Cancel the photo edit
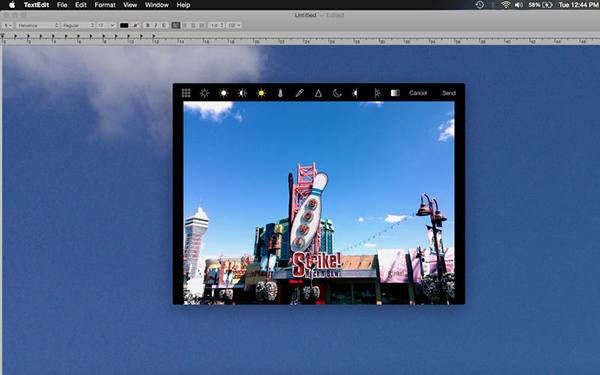600x375 pixels. (418, 93)
